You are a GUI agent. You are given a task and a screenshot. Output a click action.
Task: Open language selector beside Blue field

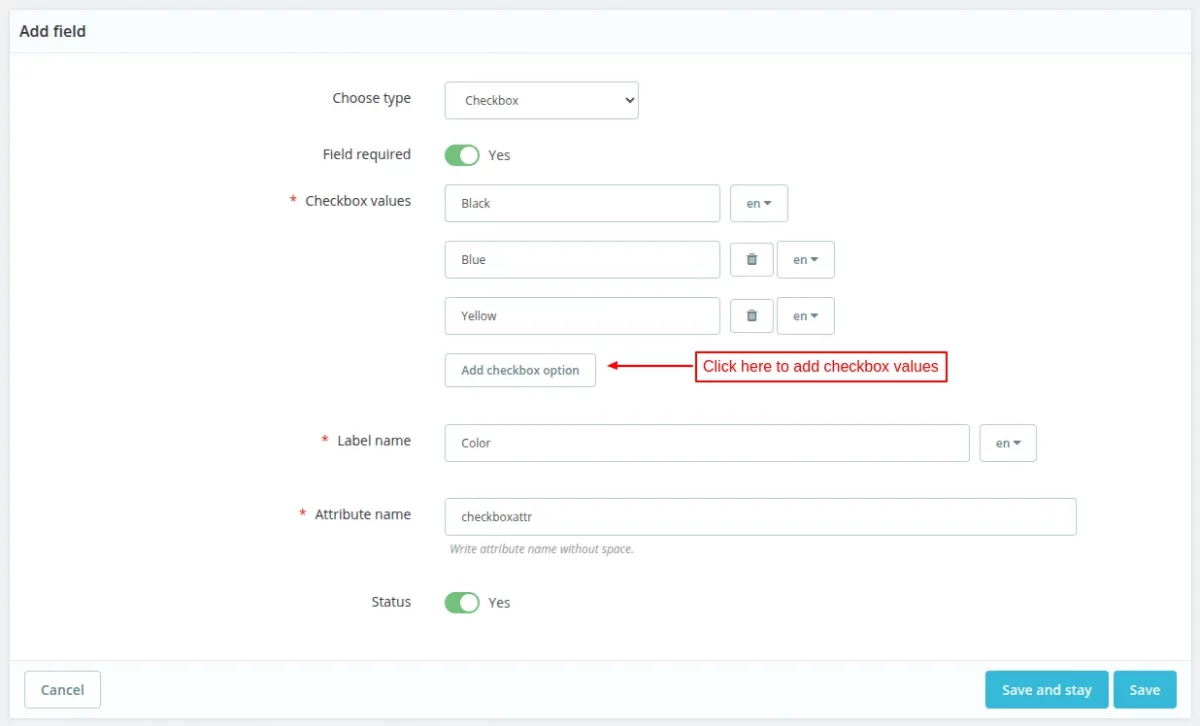coord(806,259)
